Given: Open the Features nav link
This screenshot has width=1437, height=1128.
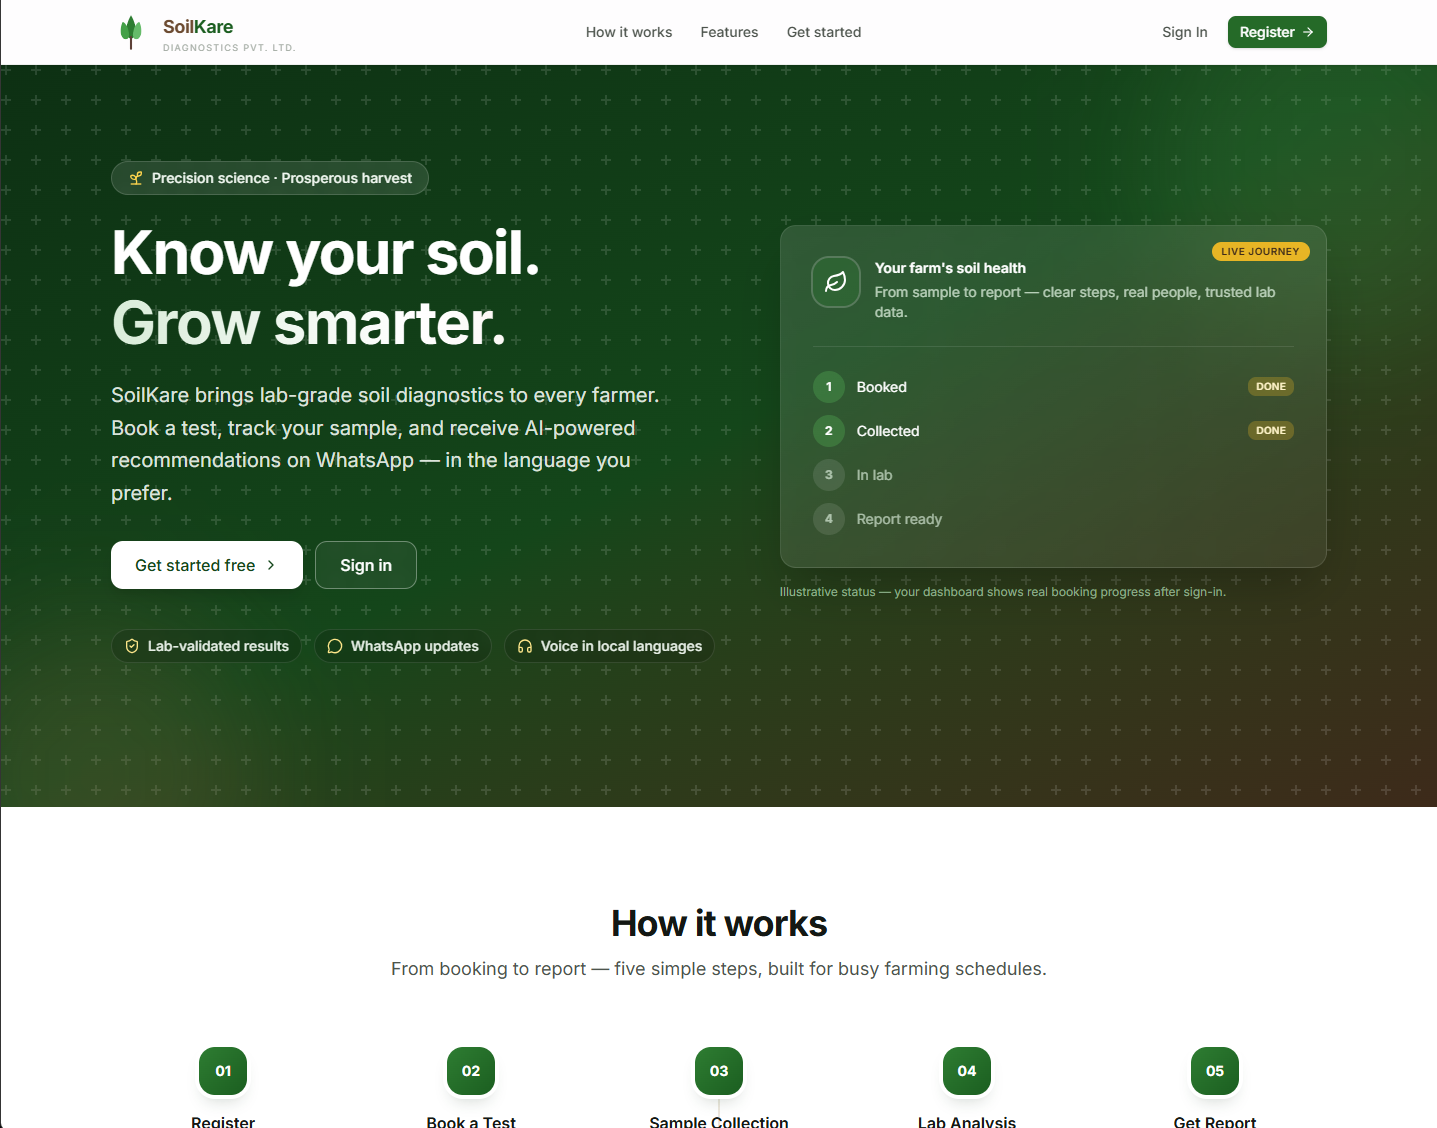Looking at the screenshot, I should (x=729, y=32).
